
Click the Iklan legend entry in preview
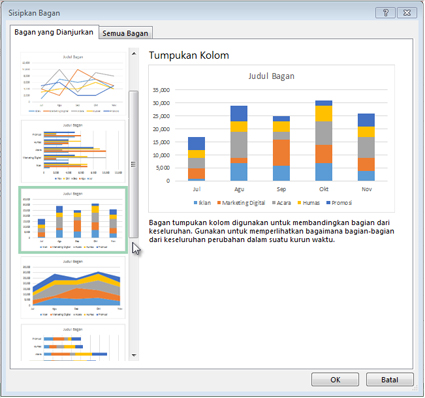(x=202, y=203)
